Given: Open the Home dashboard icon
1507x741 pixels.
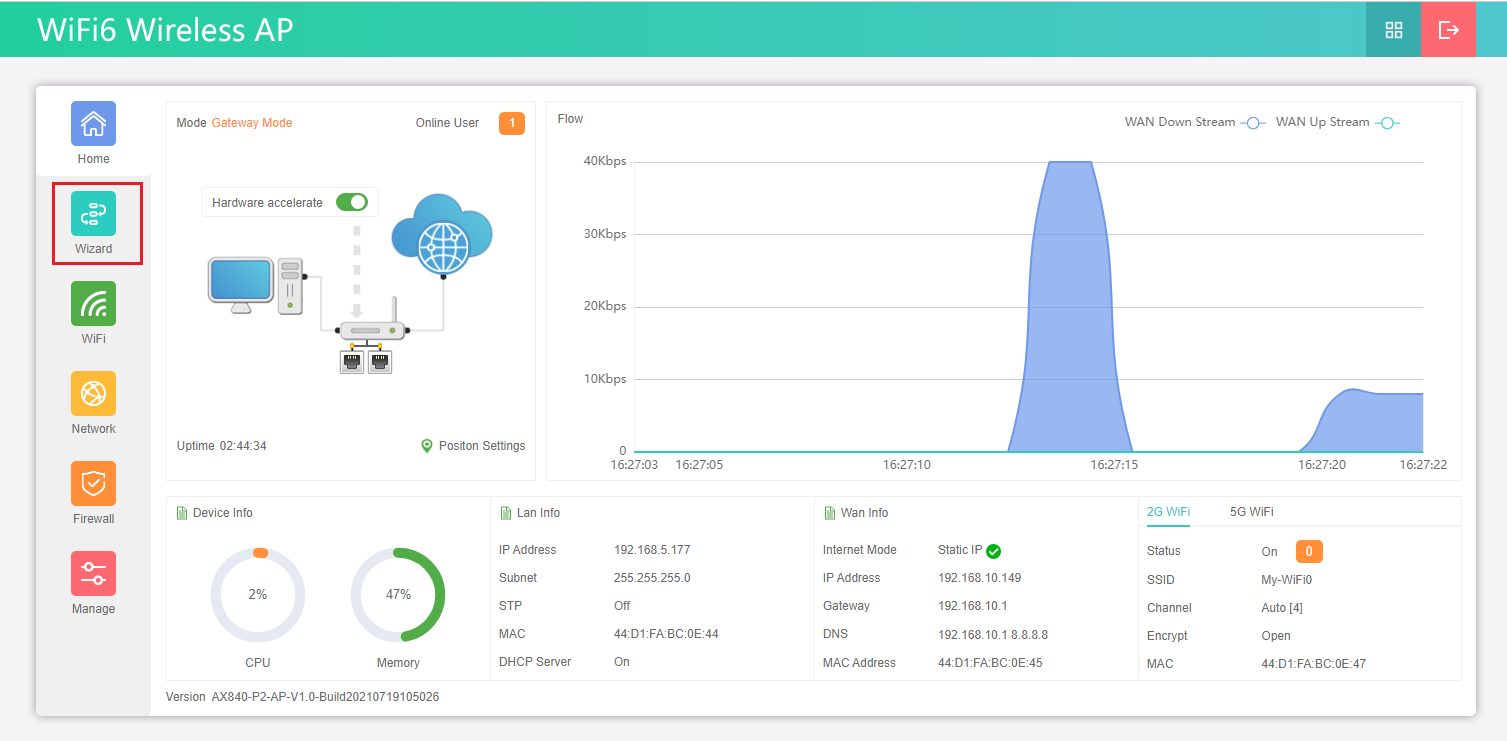Looking at the screenshot, I should pos(93,124).
